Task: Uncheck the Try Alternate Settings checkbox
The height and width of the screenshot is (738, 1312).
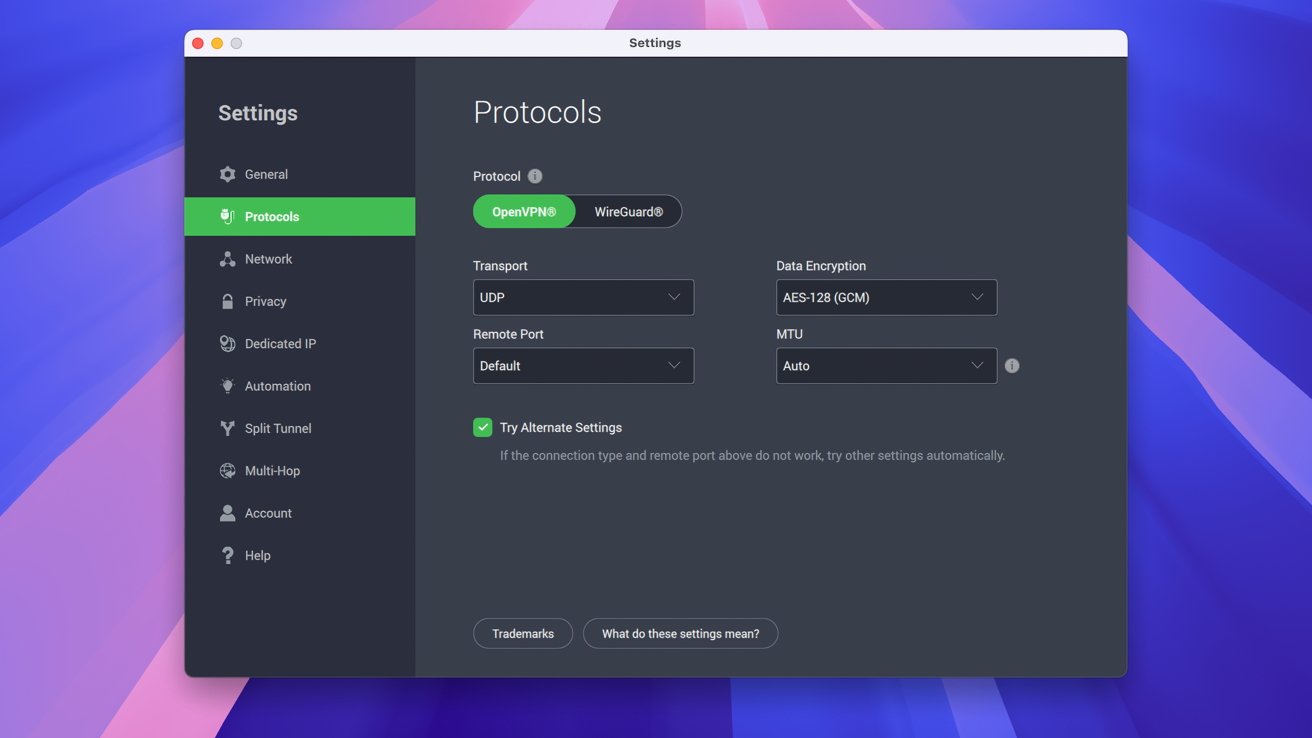Action: 483,427
